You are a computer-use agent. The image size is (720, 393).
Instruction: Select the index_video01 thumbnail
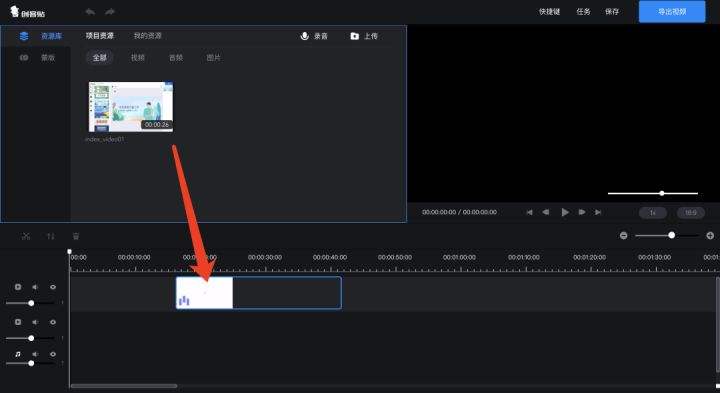pyautogui.click(x=131, y=107)
